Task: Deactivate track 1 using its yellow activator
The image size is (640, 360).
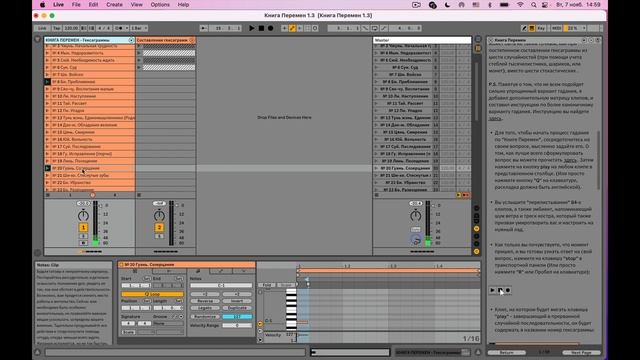Action: pyautogui.click(x=83, y=227)
